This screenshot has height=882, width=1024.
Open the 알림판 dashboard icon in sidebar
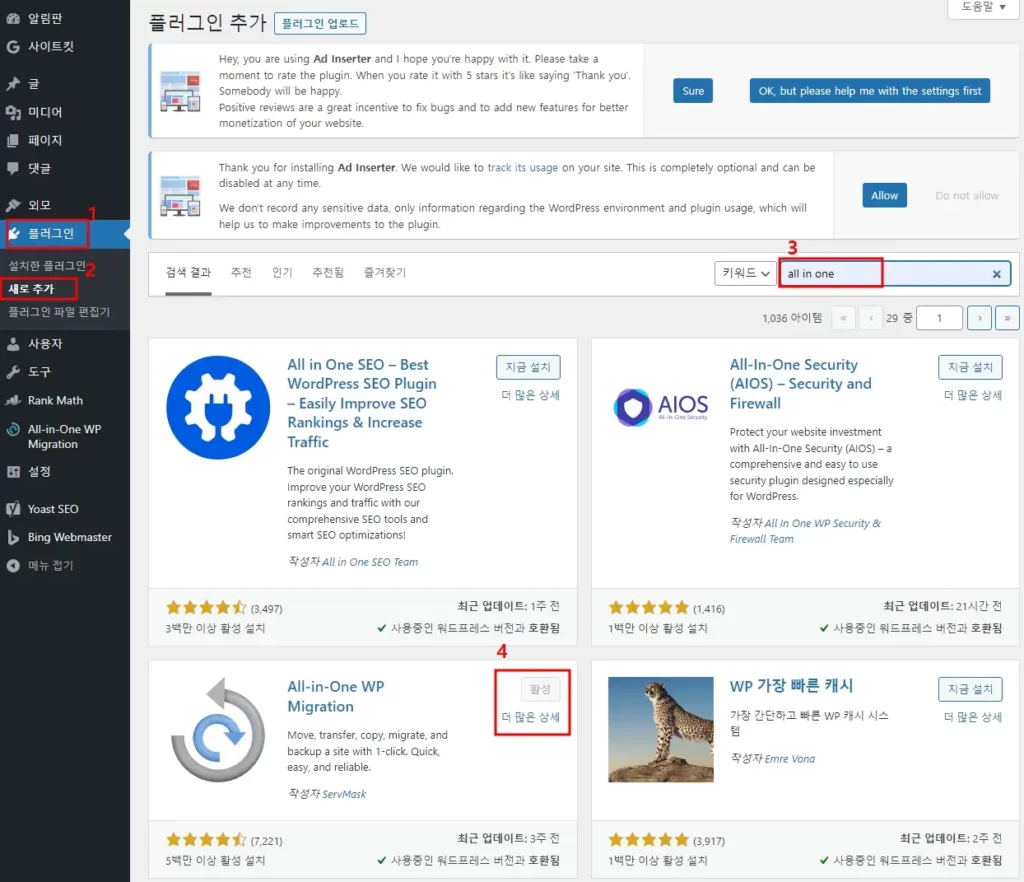tap(13, 19)
